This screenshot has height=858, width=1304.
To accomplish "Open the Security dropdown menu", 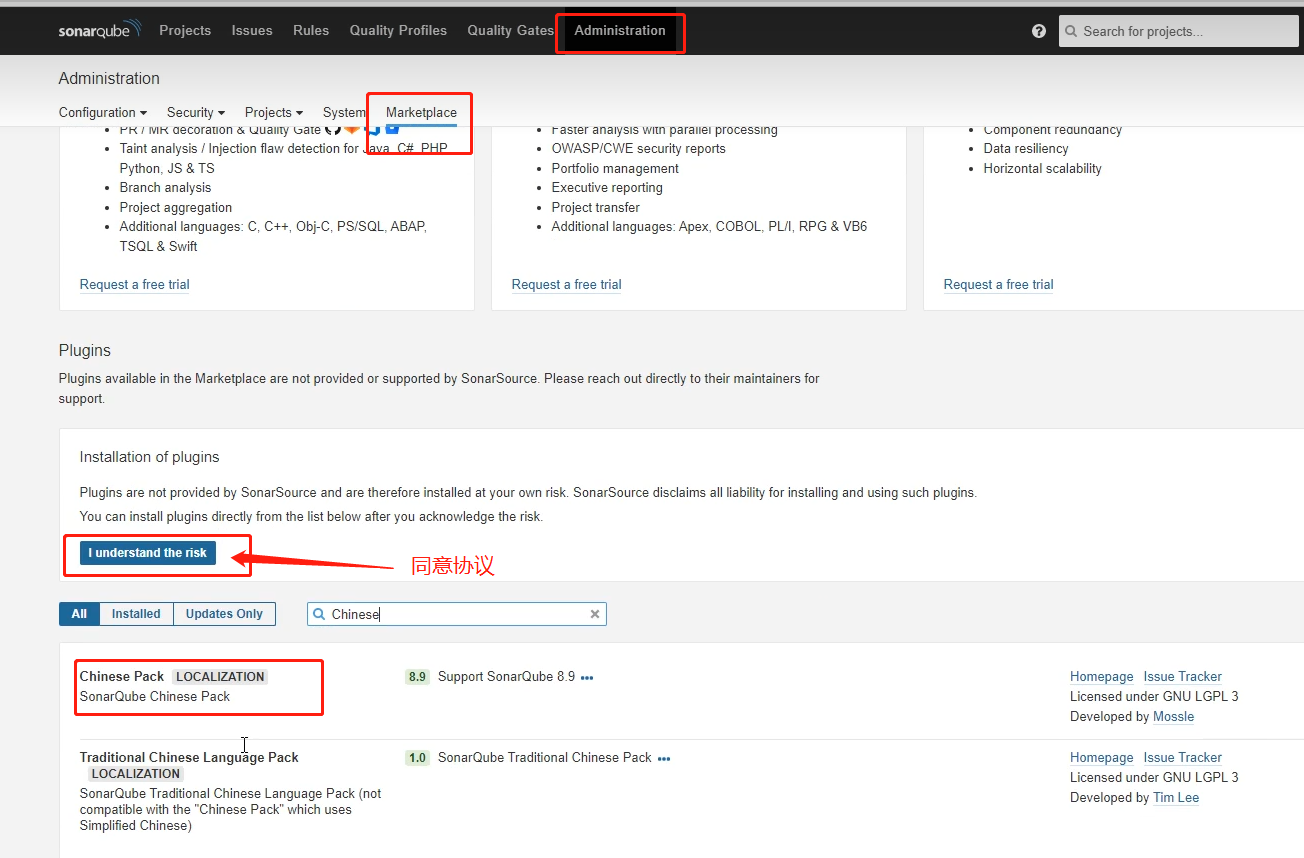I will tap(196, 112).
